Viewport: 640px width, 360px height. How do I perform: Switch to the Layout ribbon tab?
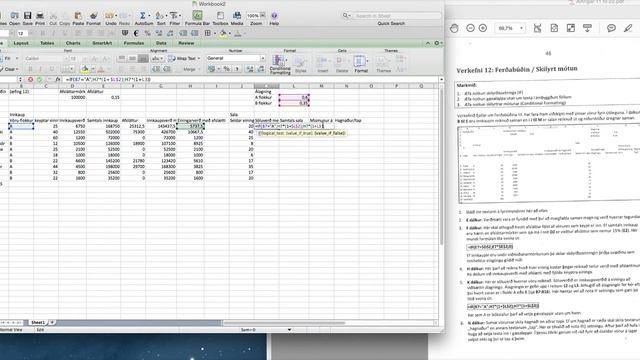click(21, 43)
